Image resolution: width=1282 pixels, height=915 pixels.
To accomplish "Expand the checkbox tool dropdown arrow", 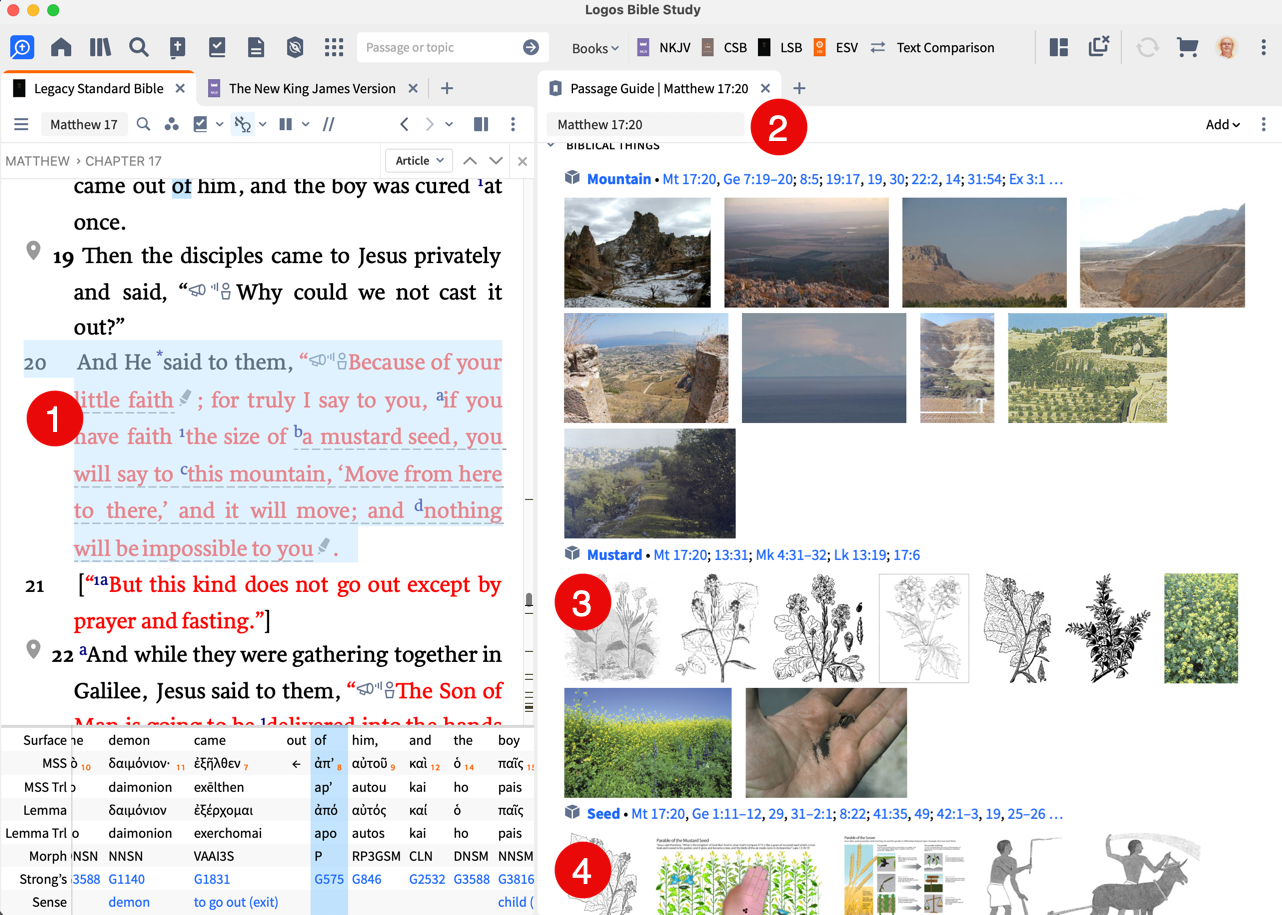I will pos(219,125).
